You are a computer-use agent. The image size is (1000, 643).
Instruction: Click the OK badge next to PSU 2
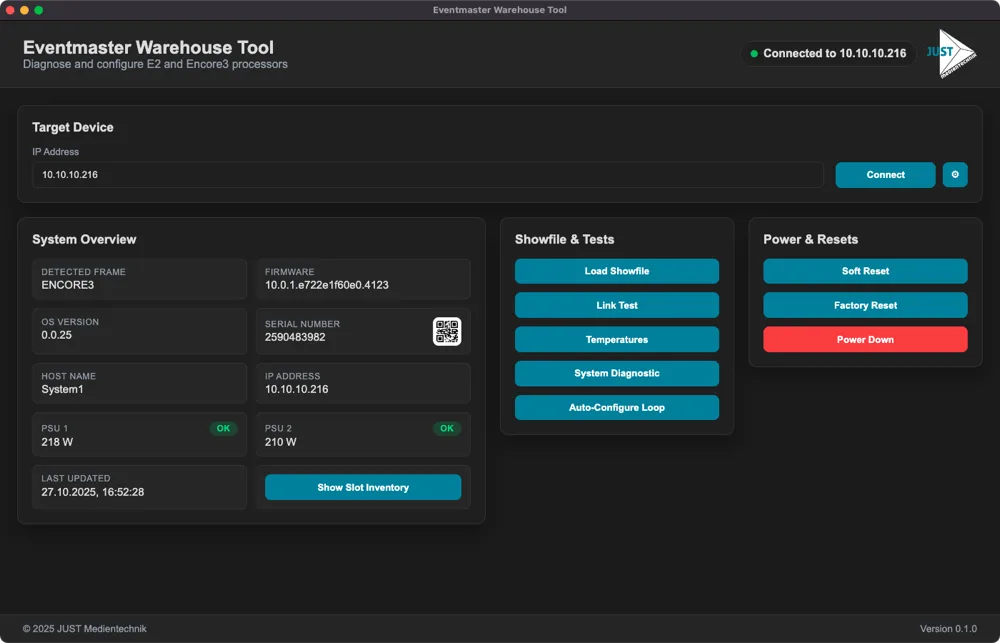[446, 427]
